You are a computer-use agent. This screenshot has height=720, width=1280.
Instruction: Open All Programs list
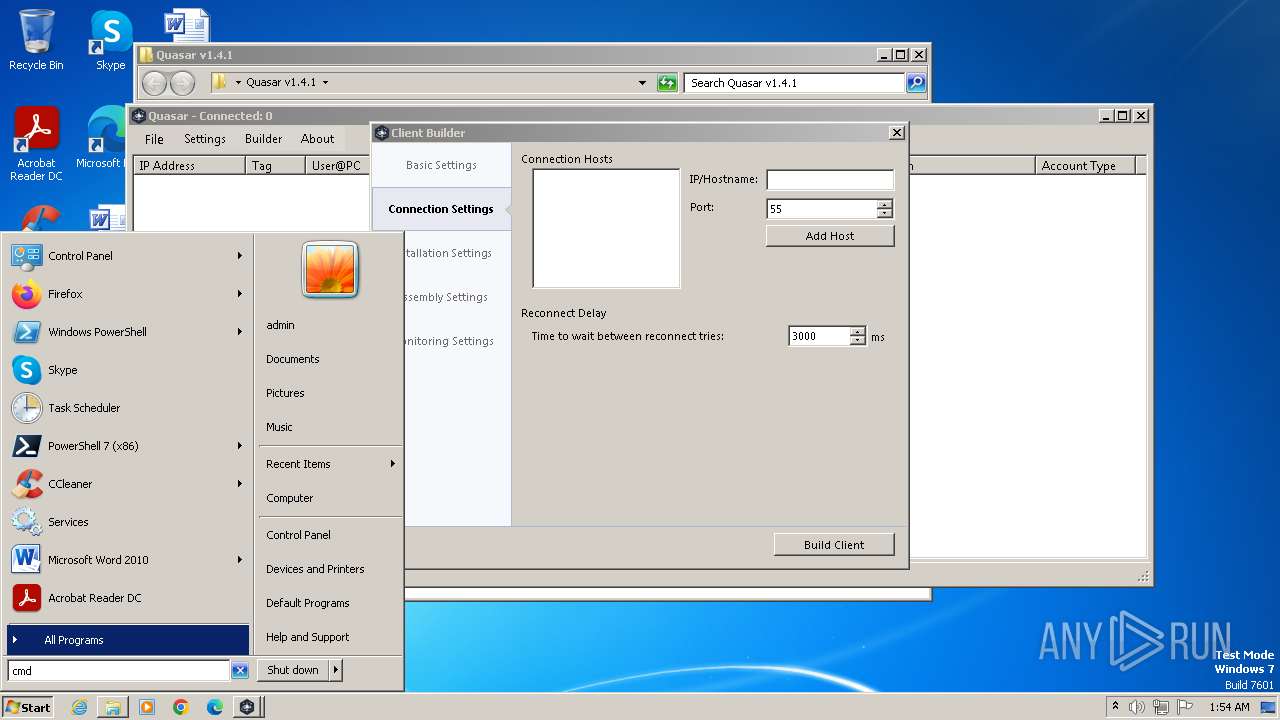[x=128, y=640]
